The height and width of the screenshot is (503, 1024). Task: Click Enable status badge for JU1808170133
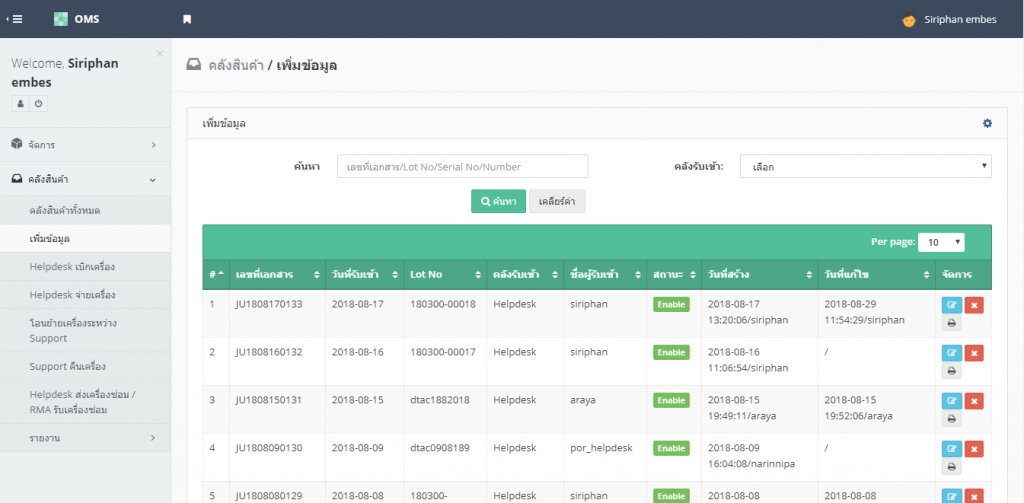671,304
